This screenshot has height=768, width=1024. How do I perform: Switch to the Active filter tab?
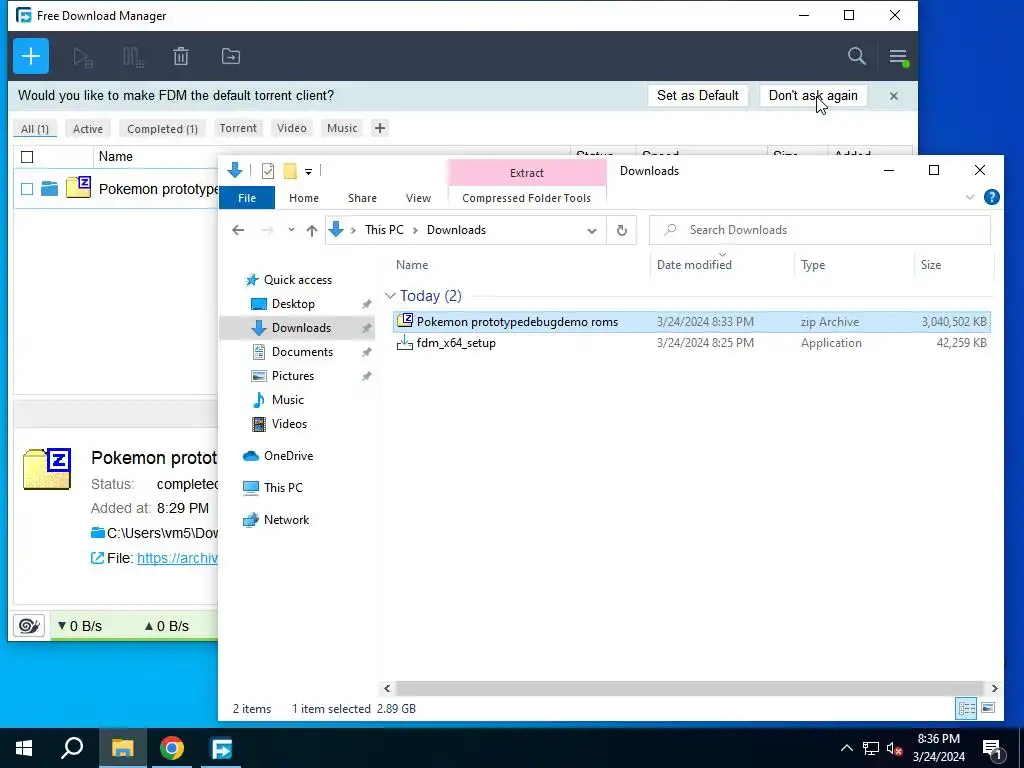click(88, 129)
